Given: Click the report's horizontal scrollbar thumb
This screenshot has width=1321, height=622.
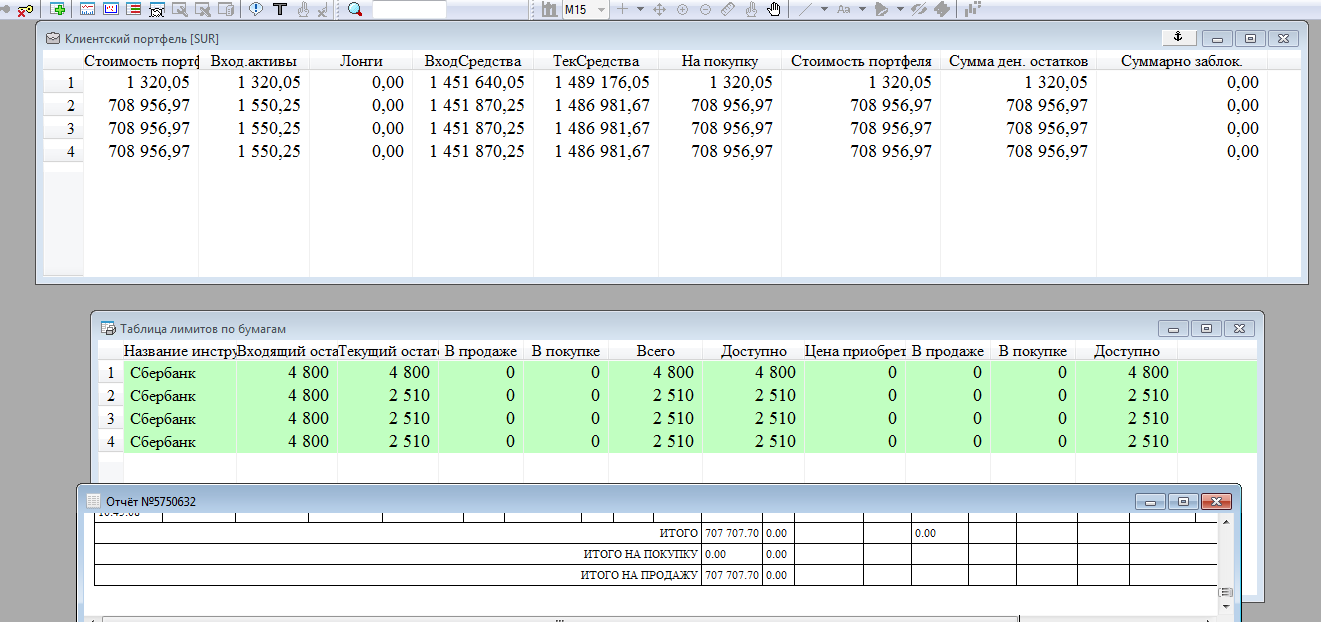Looking at the screenshot, I should tap(560, 619).
